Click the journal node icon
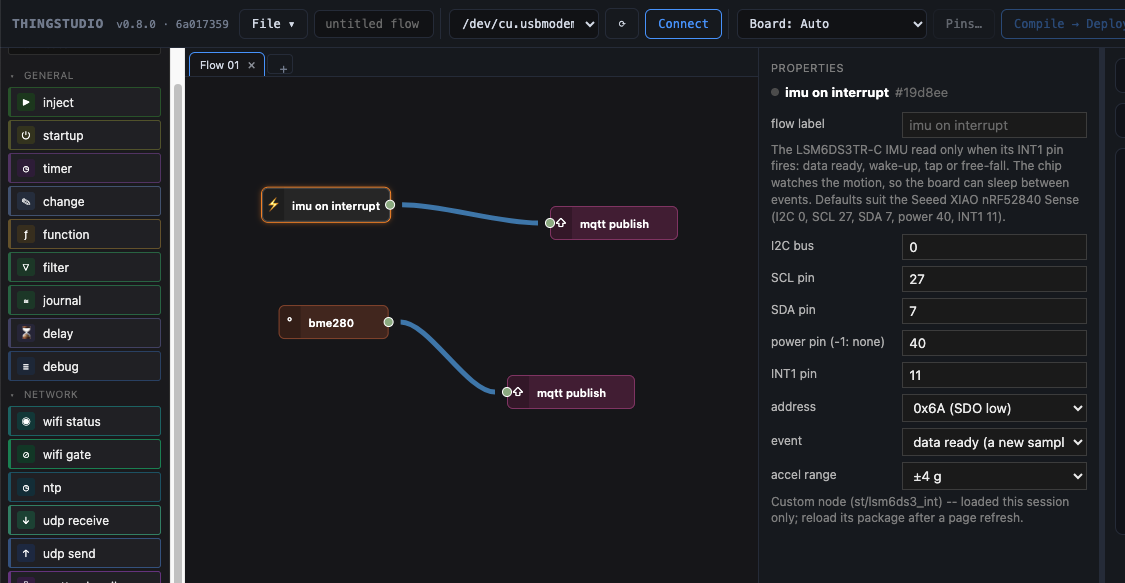Screen dimensions: 1125x583 26,300
